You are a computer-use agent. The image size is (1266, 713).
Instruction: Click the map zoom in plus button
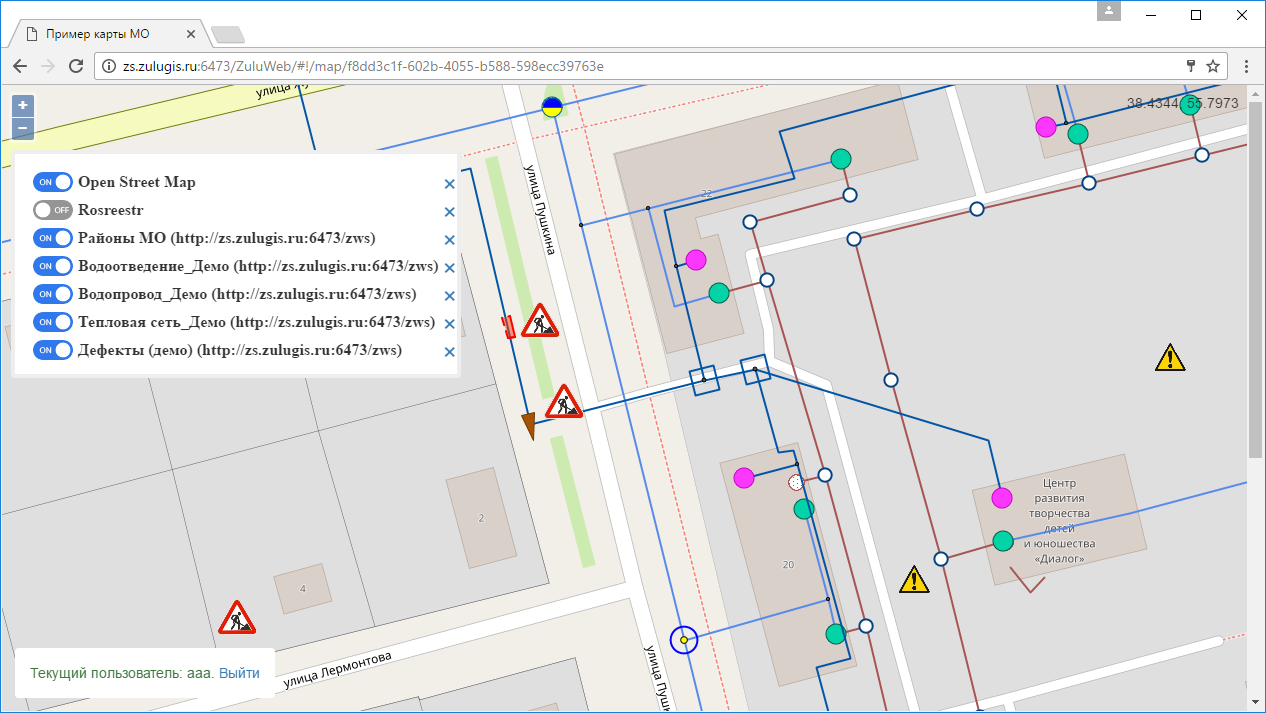click(22, 105)
